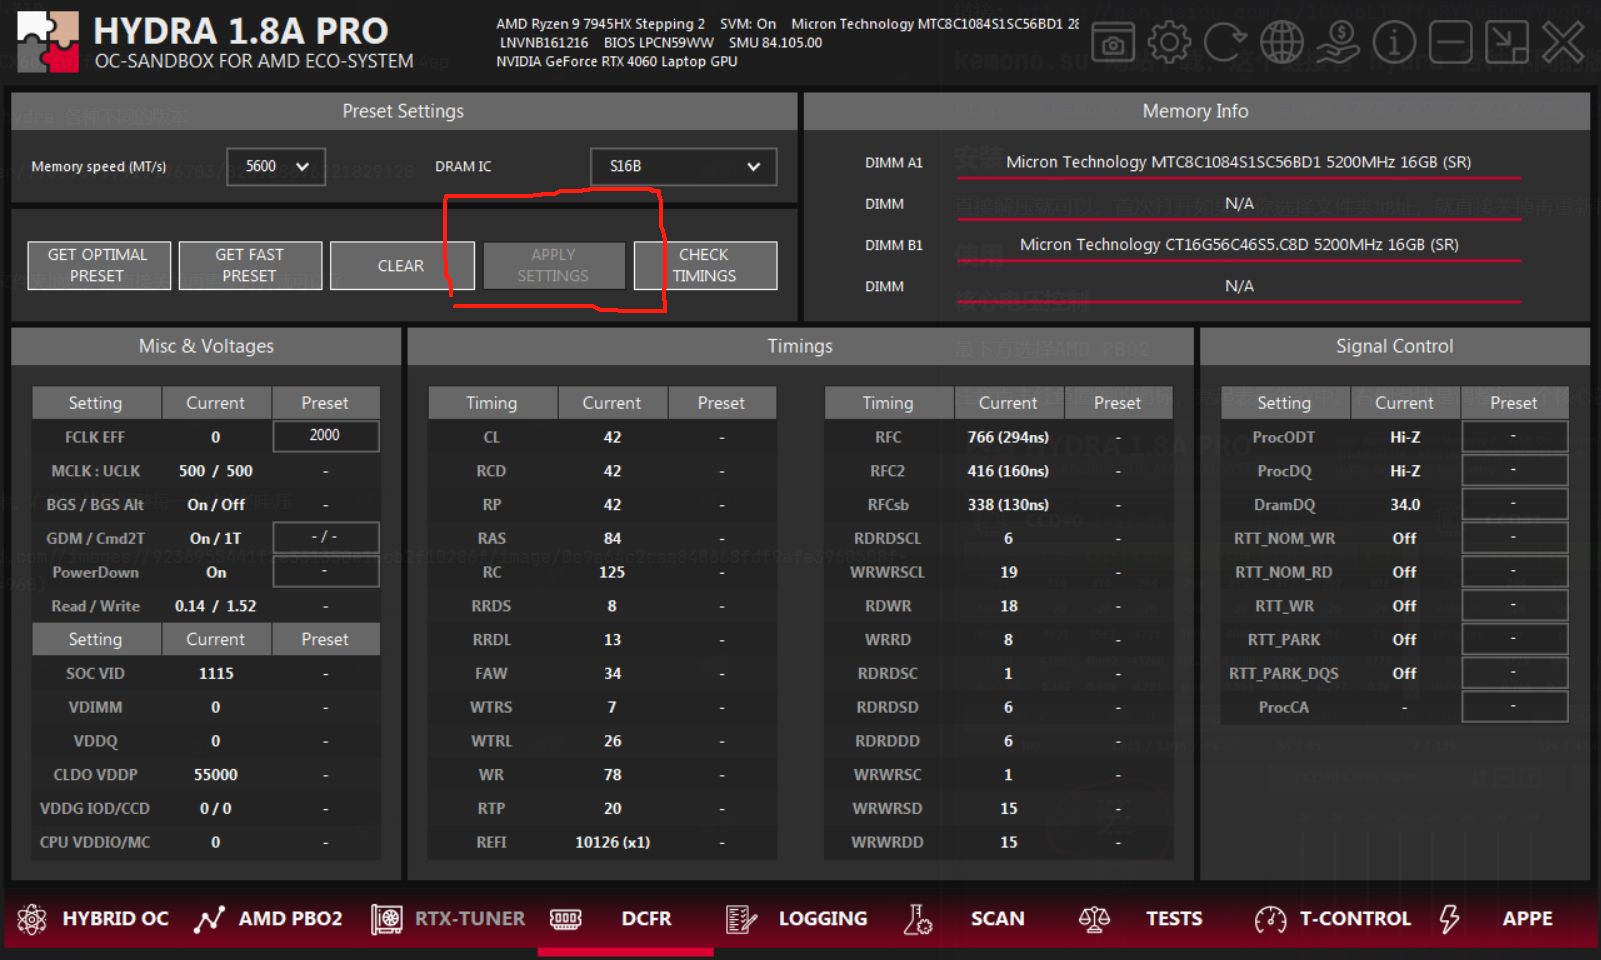Click the DIMM A1 Micron memory entry
Image resolution: width=1601 pixels, height=960 pixels.
coord(1238,162)
